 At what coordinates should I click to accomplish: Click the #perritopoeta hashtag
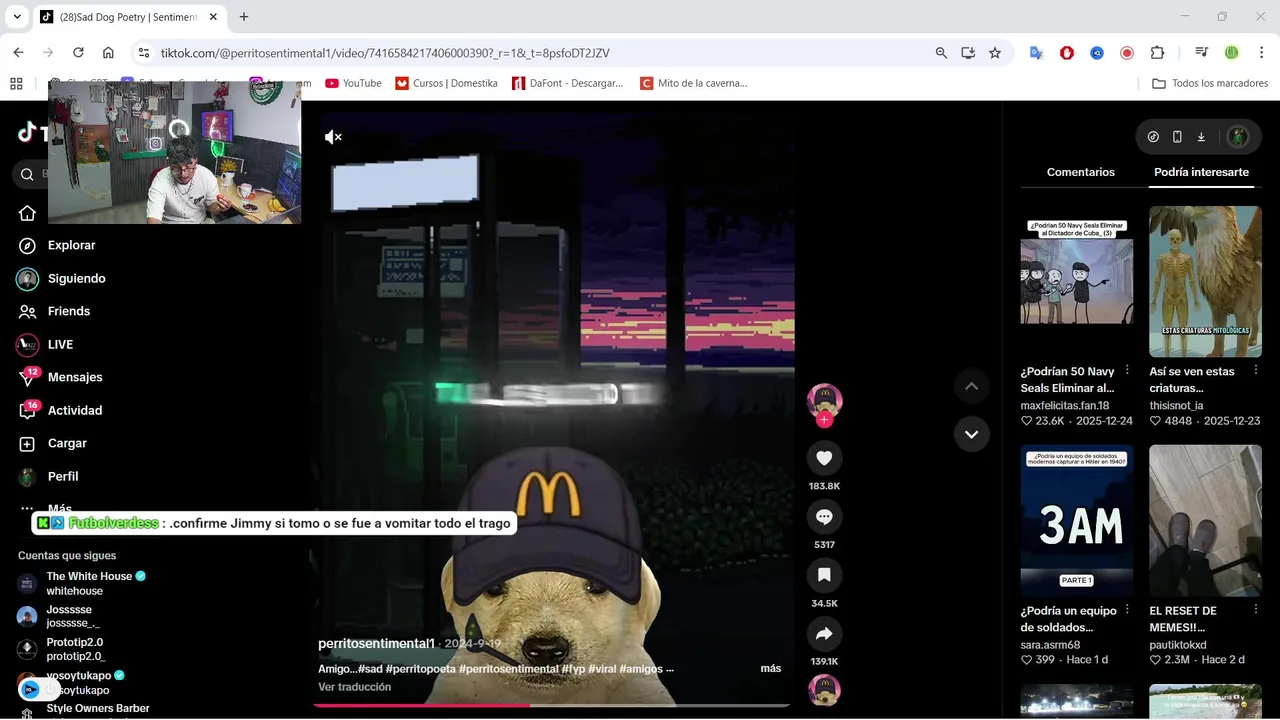click(421, 668)
